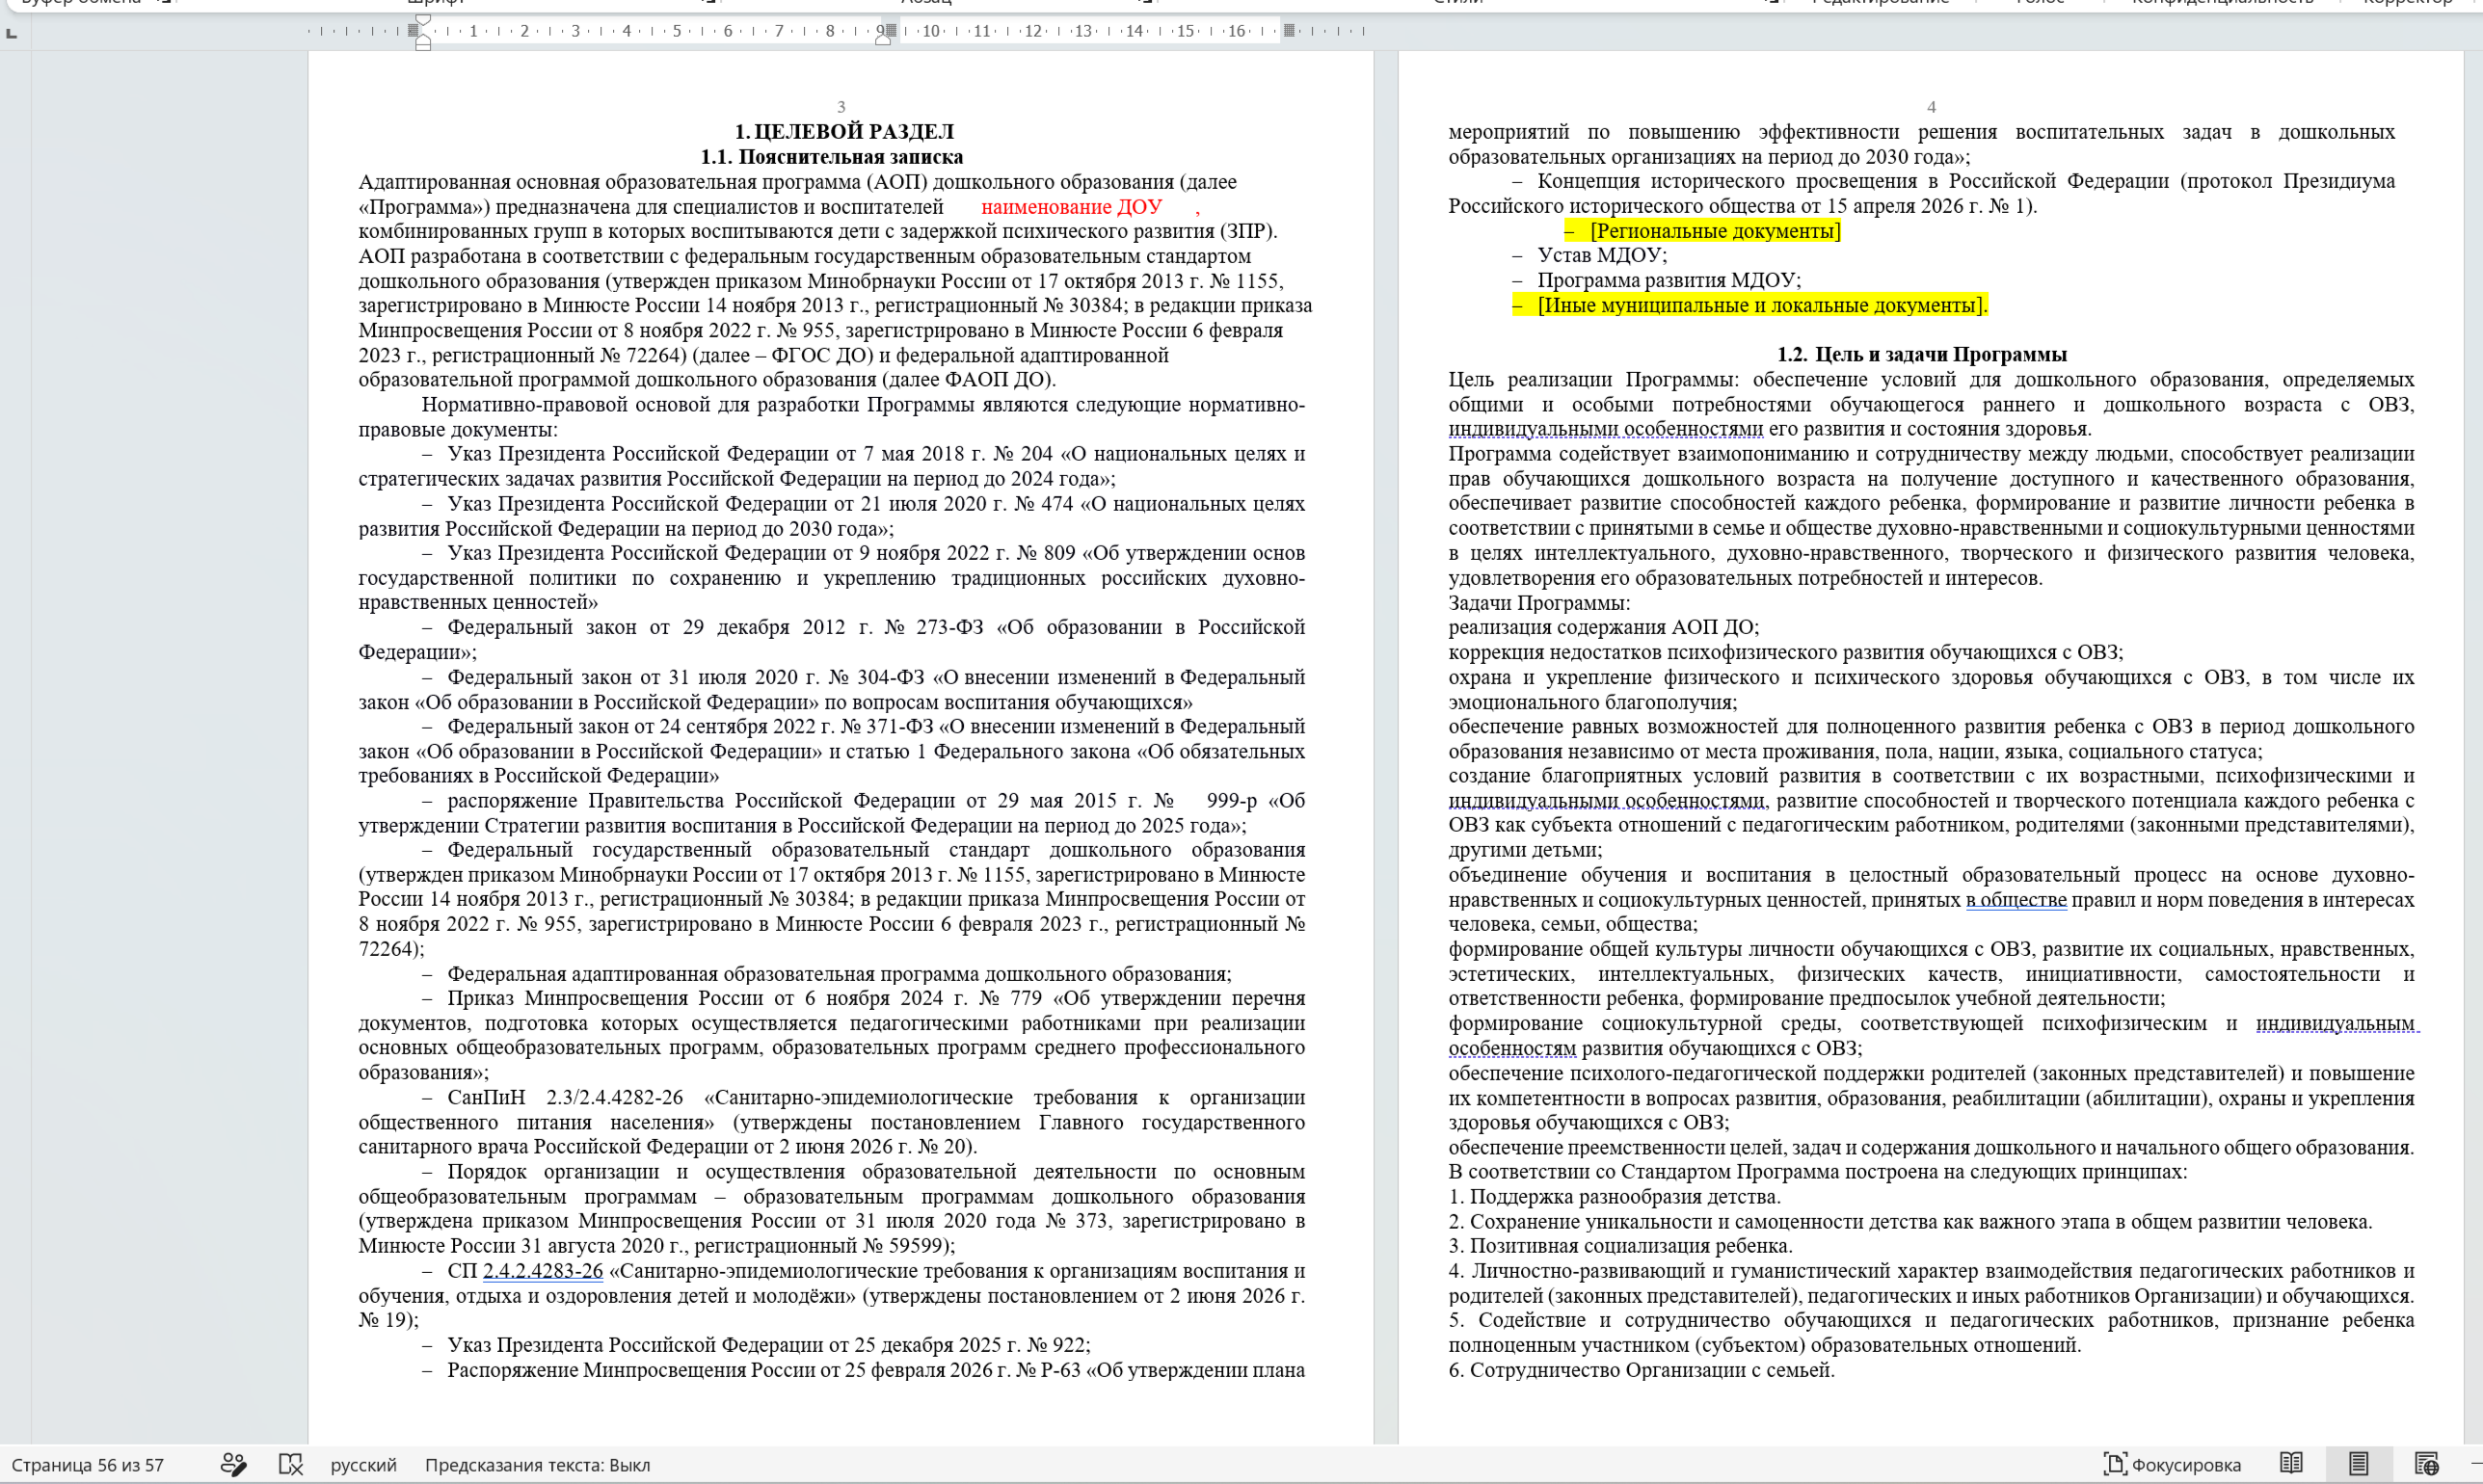Image resolution: width=2483 pixels, height=1484 pixels.
Task: Open page navigation via 'Страница 56 из 57'
Action: click(88, 1465)
